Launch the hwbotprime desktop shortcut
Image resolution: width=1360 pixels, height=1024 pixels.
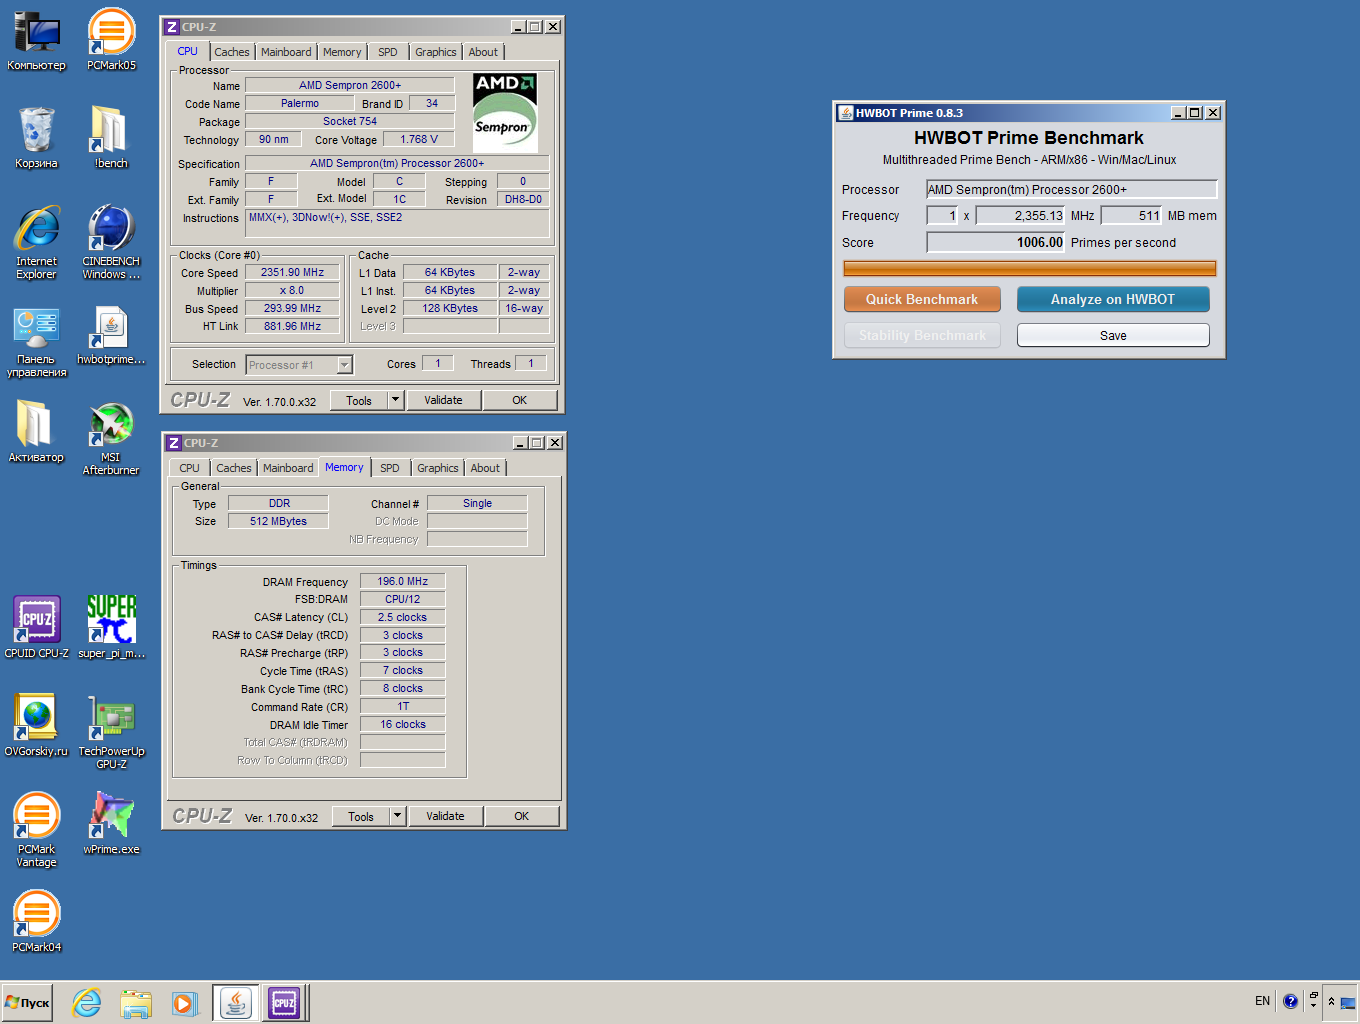pyautogui.click(x=111, y=336)
